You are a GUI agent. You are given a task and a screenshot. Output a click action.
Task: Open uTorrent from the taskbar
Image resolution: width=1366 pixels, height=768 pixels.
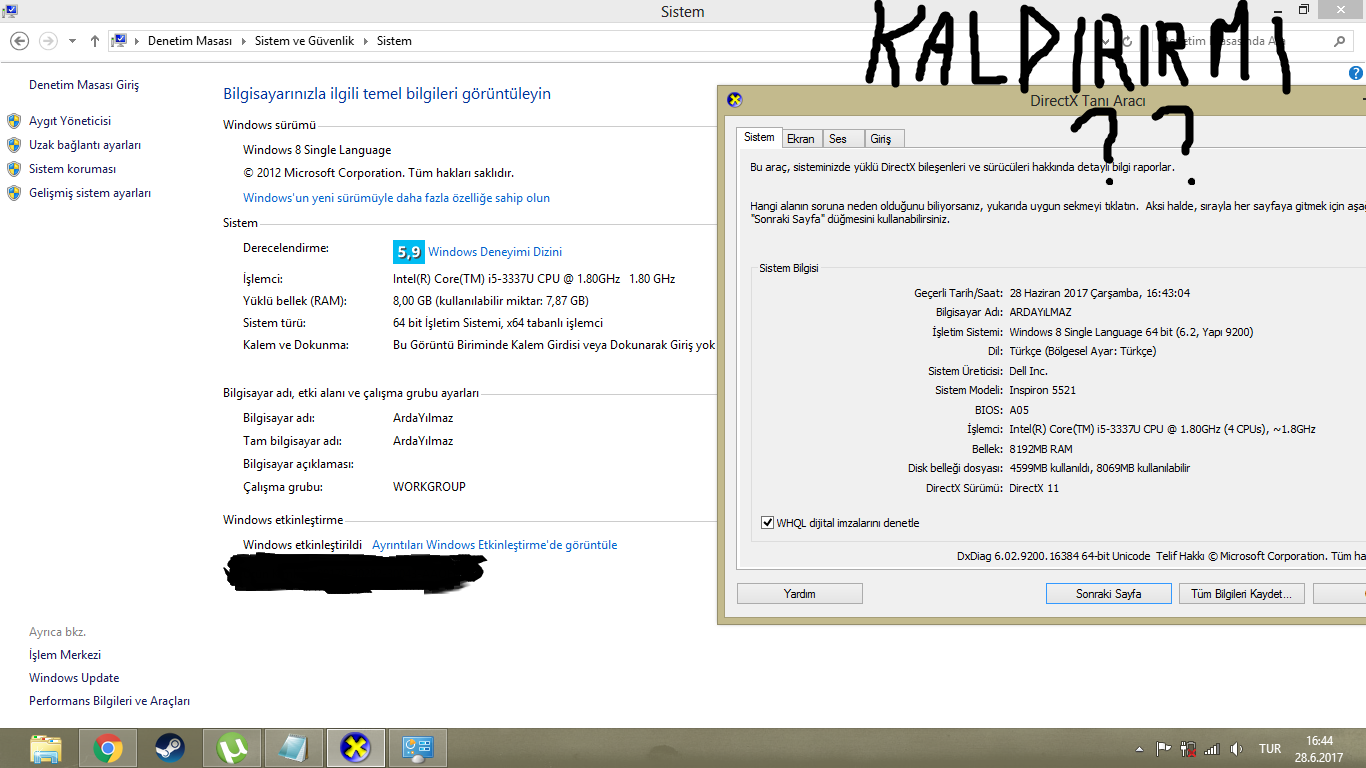point(232,748)
